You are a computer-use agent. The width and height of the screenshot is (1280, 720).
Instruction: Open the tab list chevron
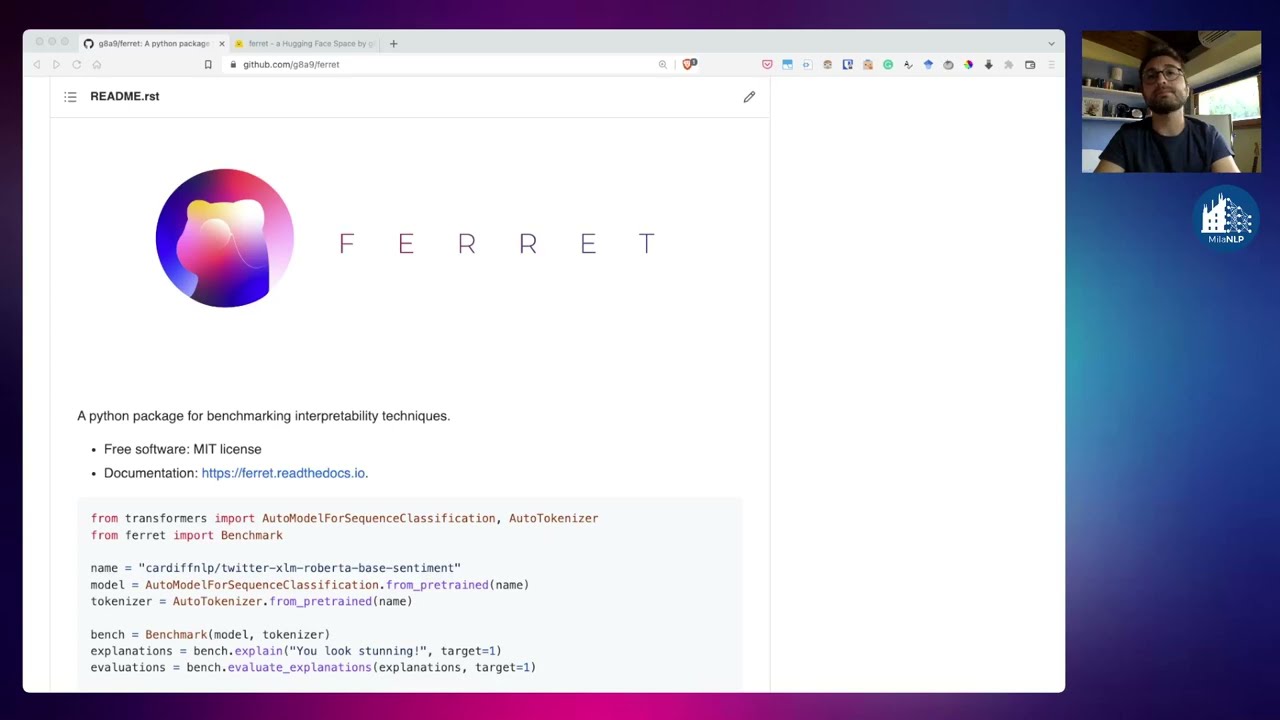(1050, 43)
